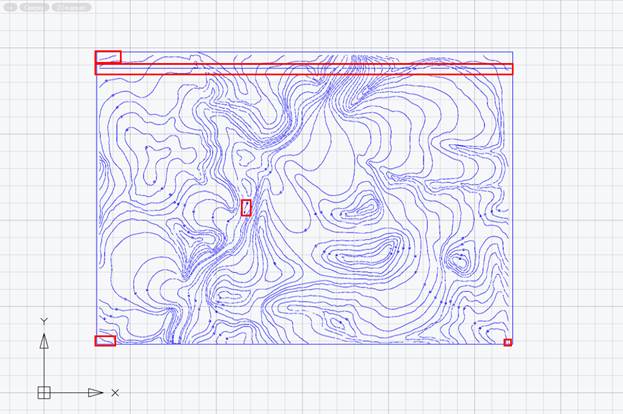The image size is (623, 414).
Task: Click the X label of the UCS icon
Action: tap(115, 393)
